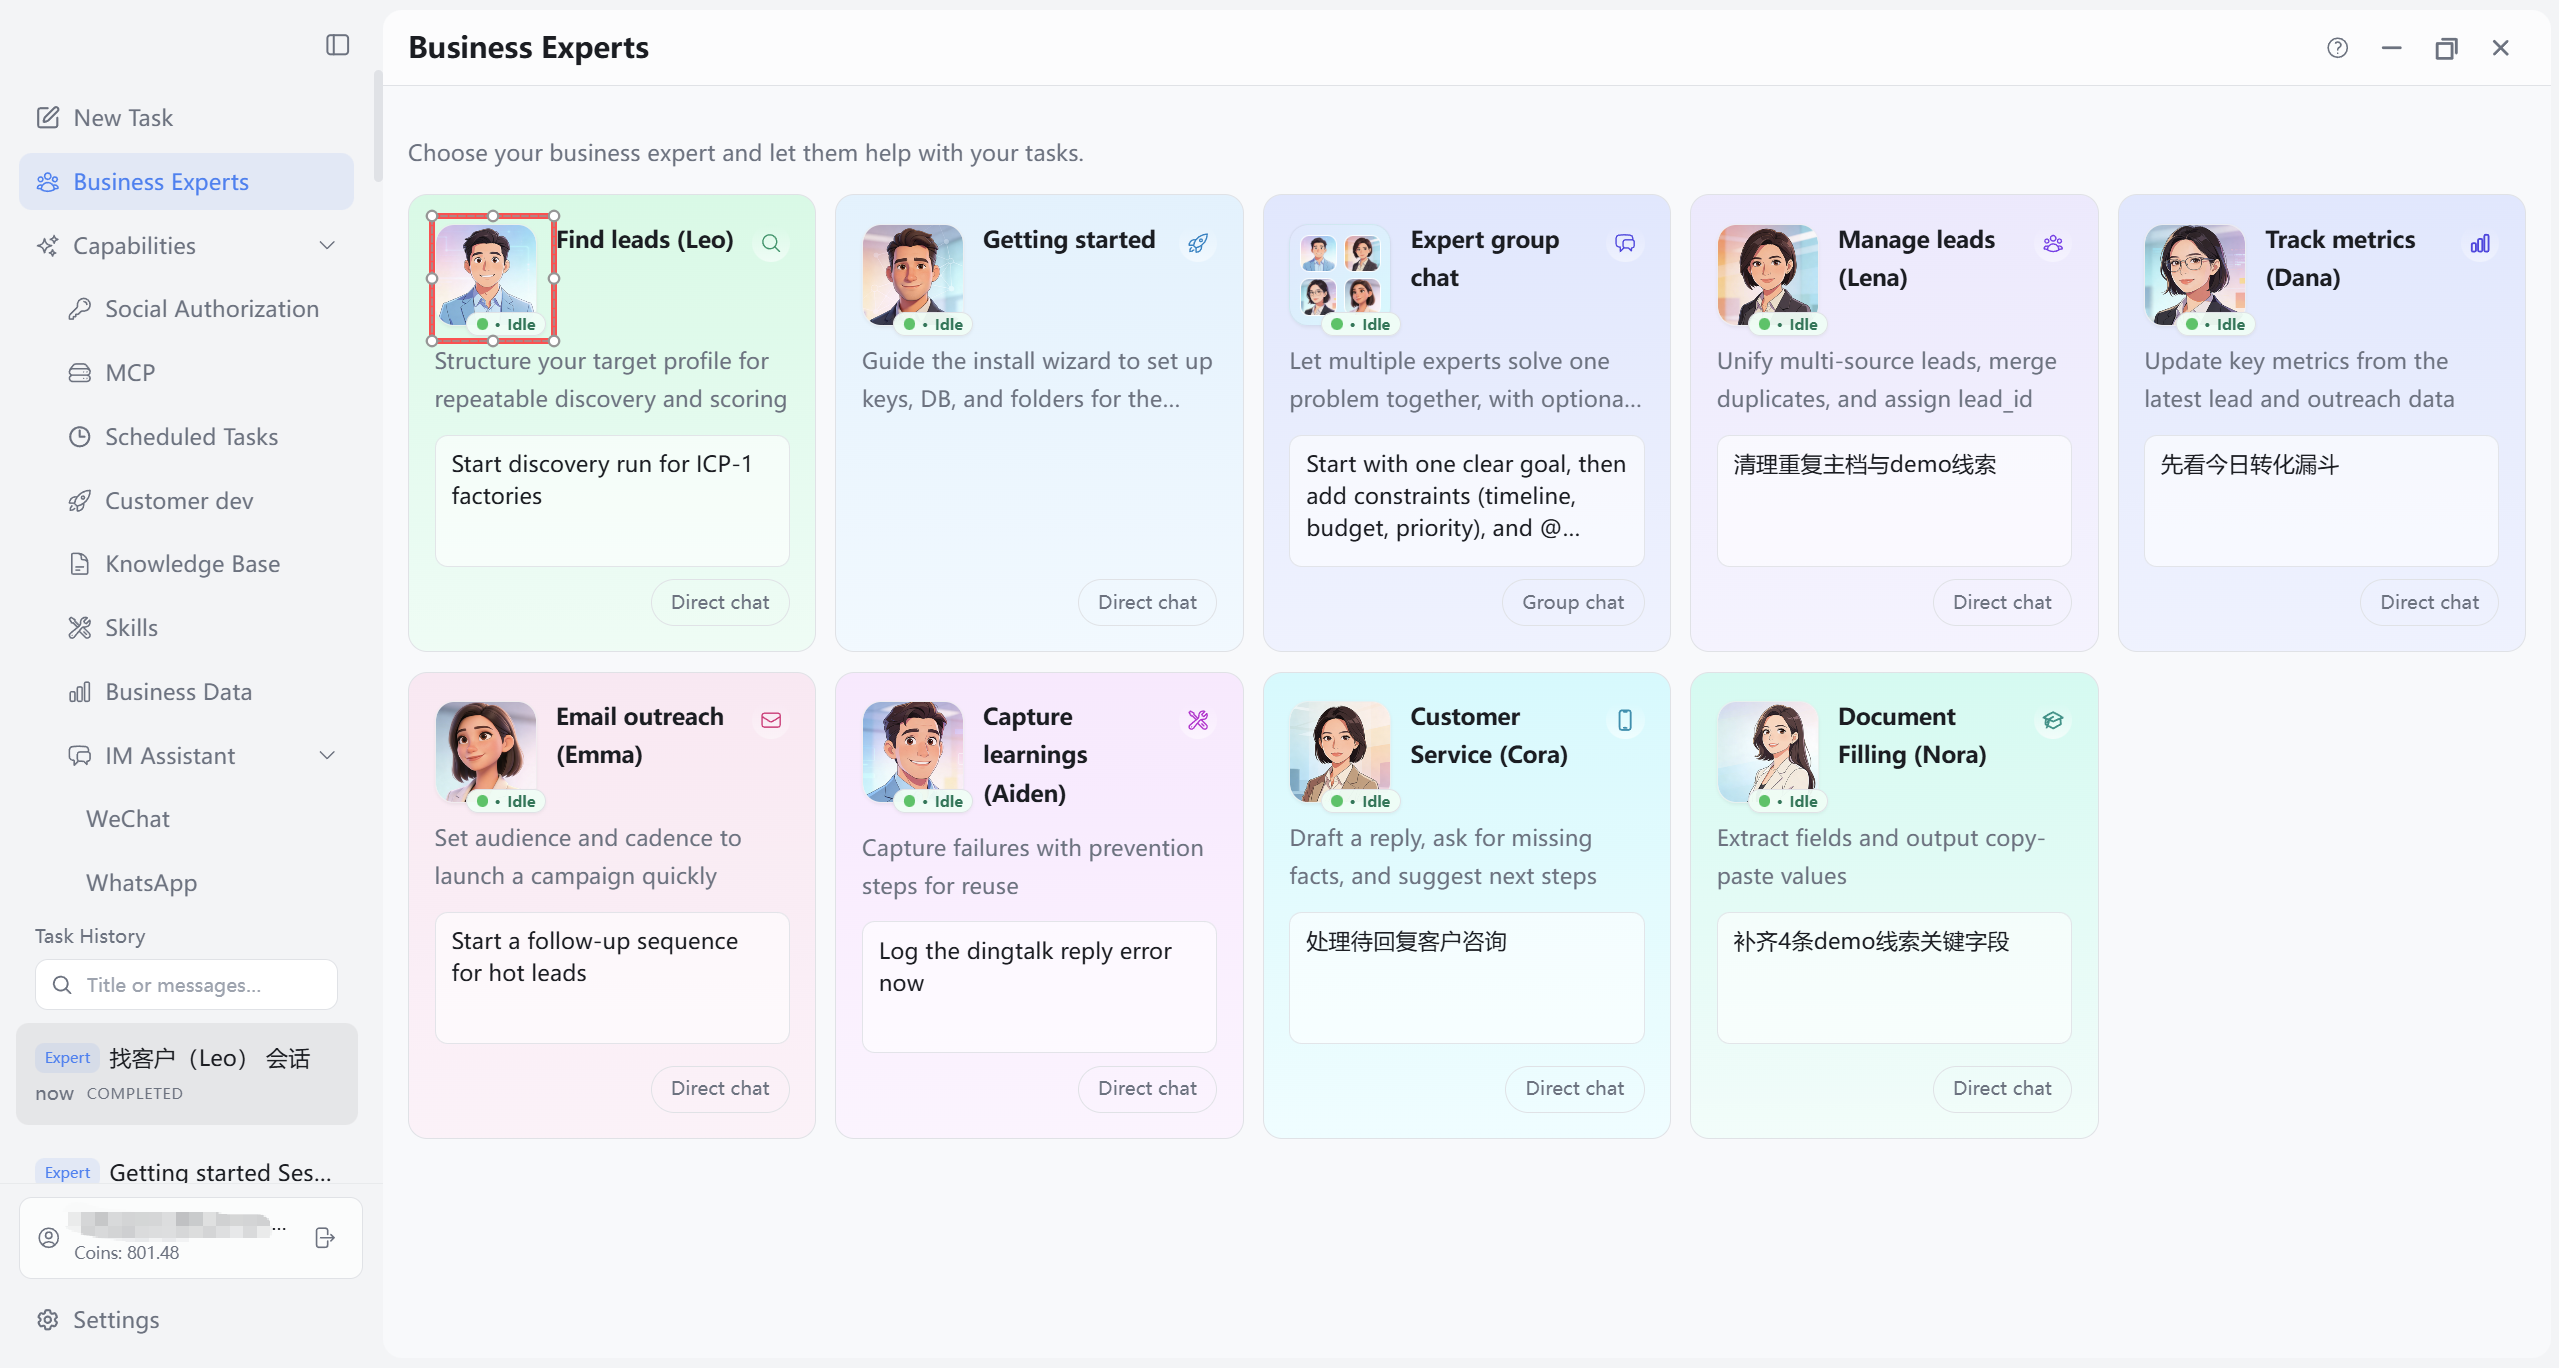
Task: Click prompt 'Start discovery run for ICP-1 factories'
Action: 612,500
